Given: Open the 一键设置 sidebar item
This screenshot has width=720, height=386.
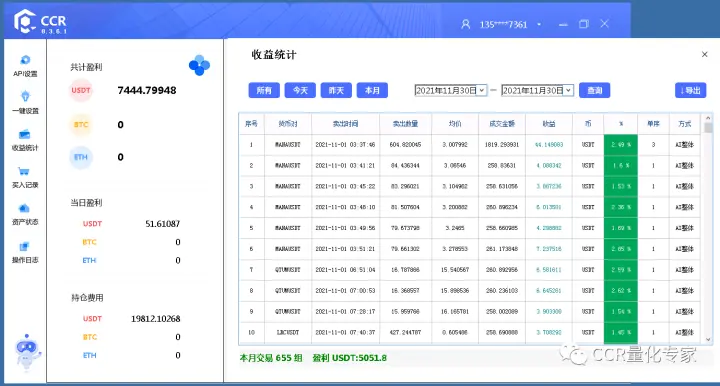Looking at the screenshot, I should coord(25,103).
